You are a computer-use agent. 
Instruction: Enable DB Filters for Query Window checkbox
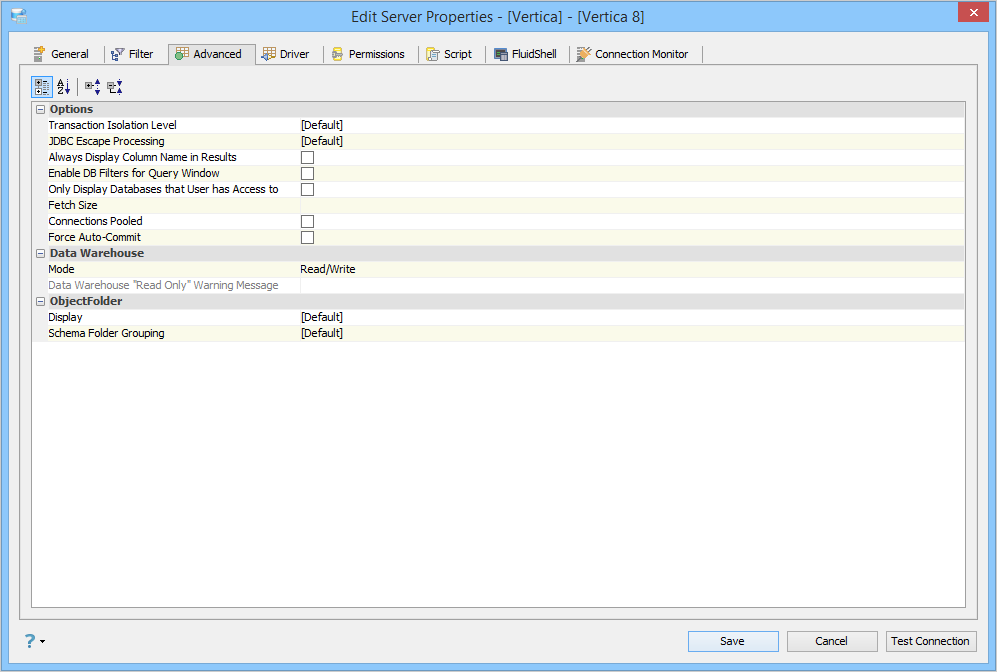pos(307,174)
